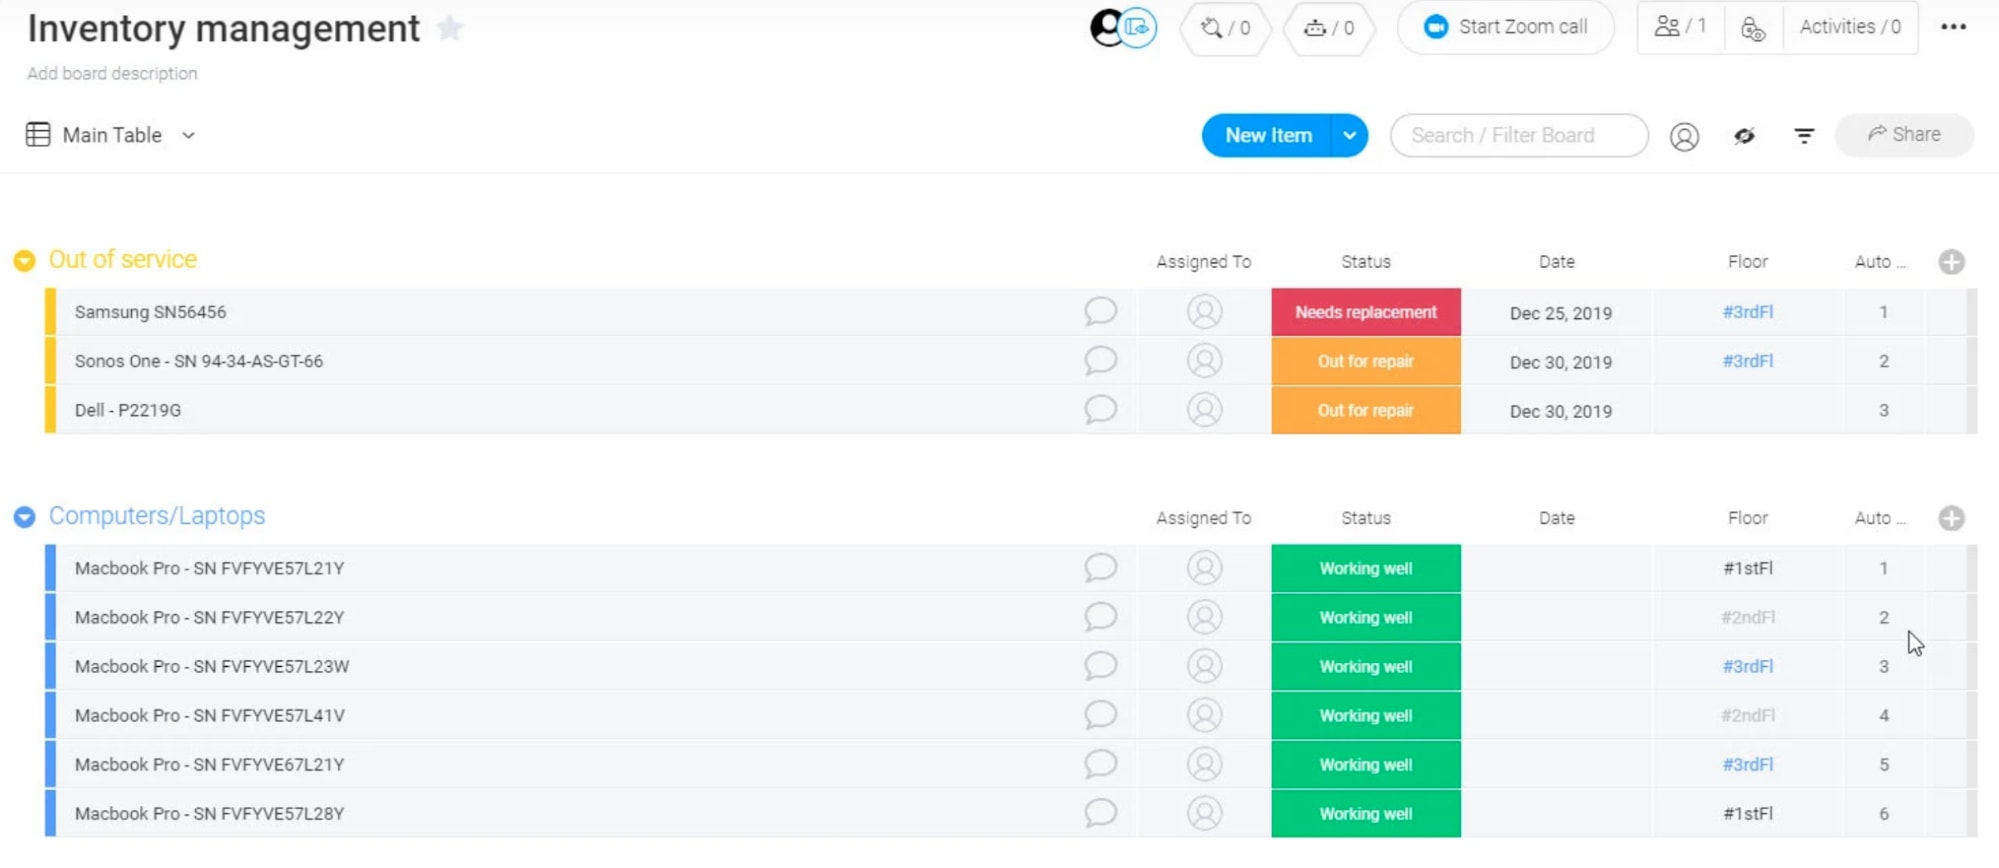Image resolution: width=1999 pixels, height=868 pixels.
Task: Open board members count
Action: tap(1680, 27)
